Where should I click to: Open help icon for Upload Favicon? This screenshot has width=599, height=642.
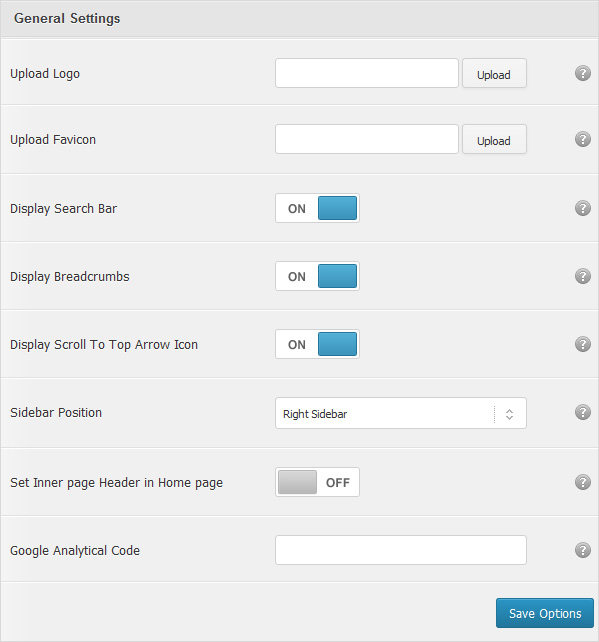click(583, 139)
